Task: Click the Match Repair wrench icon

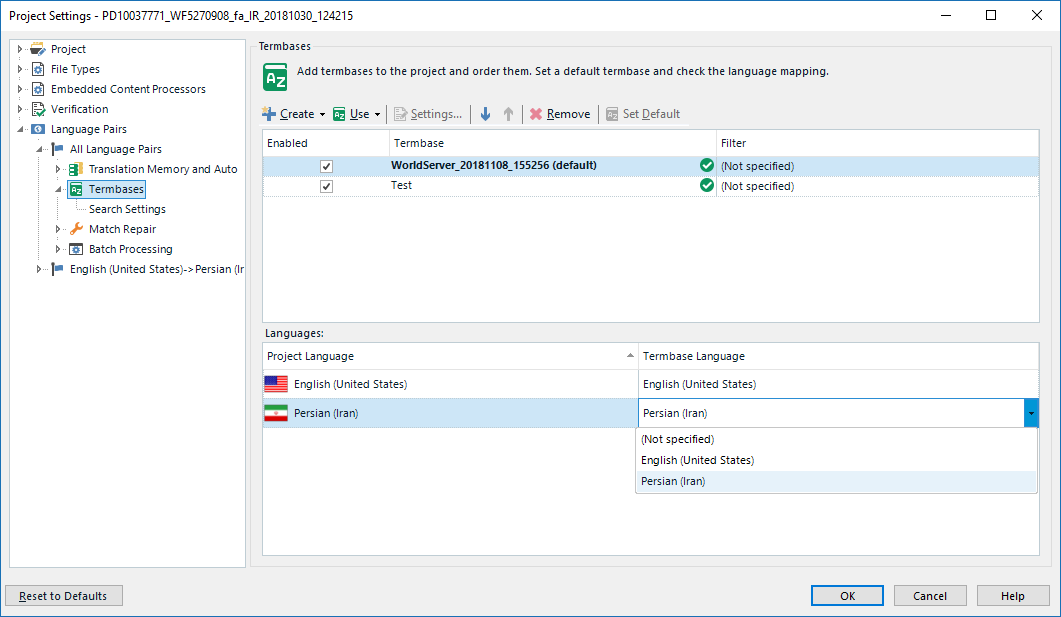Action: [76, 229]
